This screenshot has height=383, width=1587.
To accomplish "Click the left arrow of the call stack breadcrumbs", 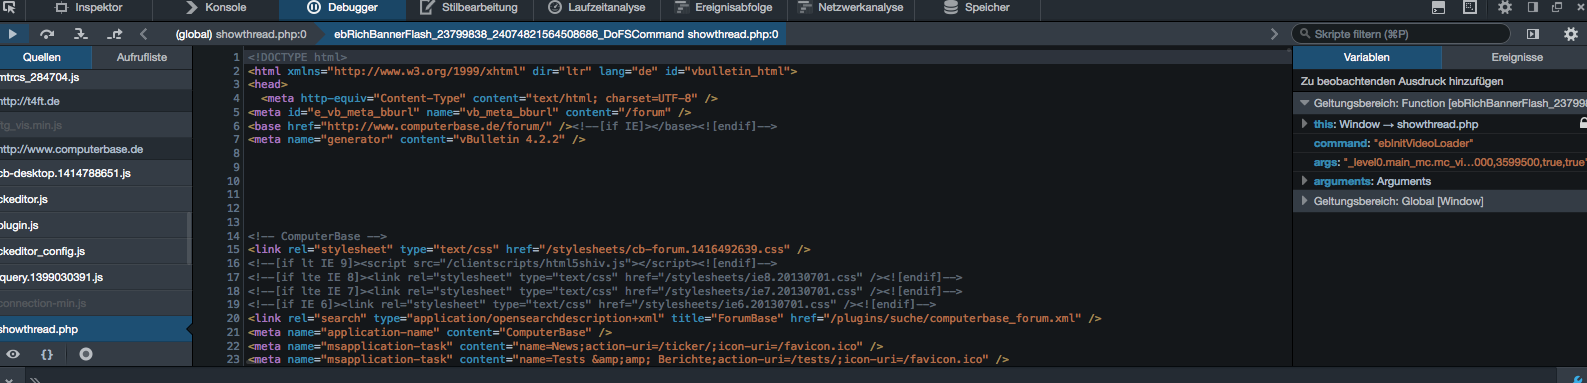I will point(143,34).
